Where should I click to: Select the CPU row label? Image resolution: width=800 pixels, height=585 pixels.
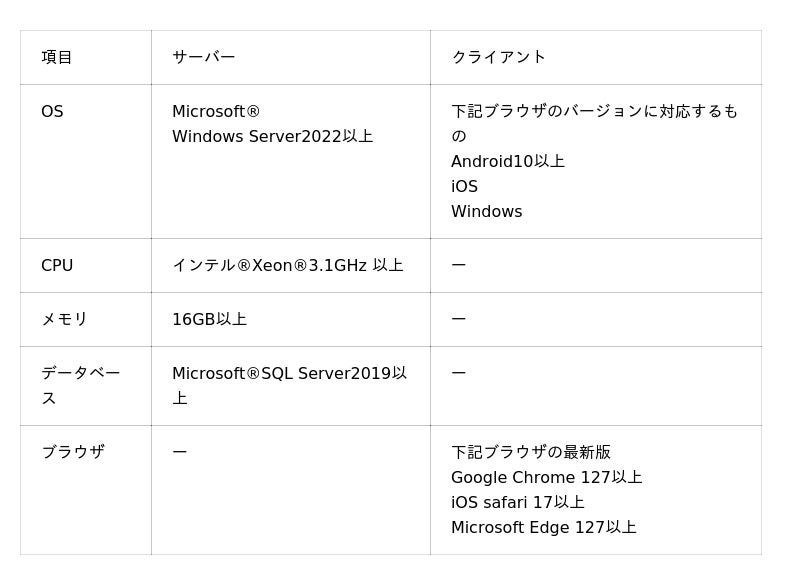point(57,266)
